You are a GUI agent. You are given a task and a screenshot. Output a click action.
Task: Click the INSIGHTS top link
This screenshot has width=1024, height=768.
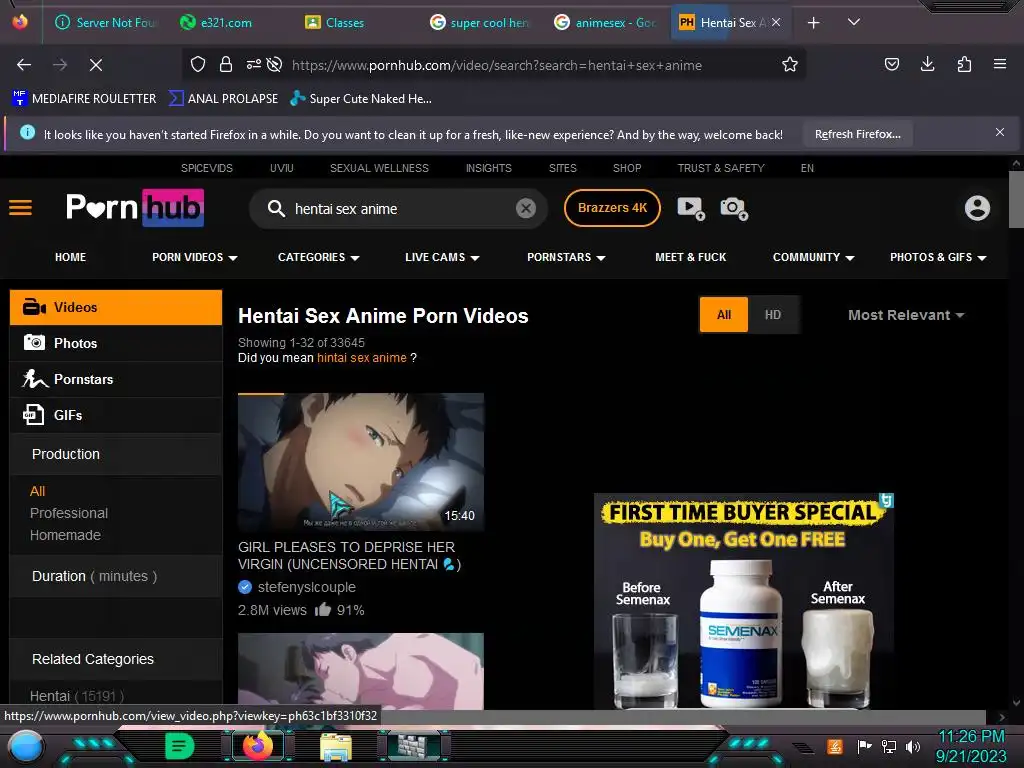488,168
